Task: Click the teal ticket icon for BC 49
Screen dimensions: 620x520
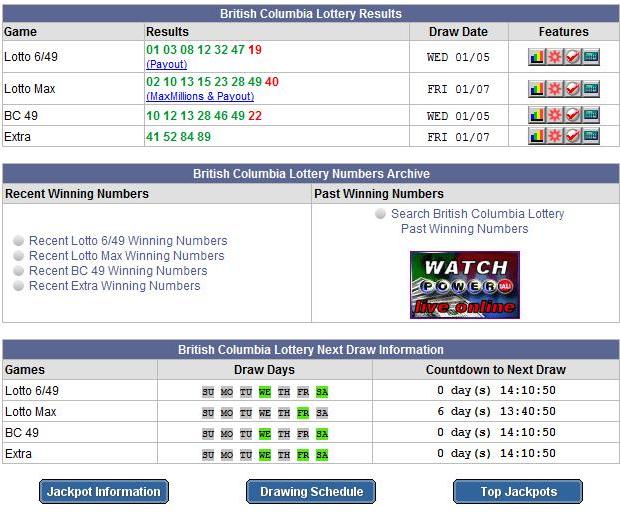Action: 591,115
